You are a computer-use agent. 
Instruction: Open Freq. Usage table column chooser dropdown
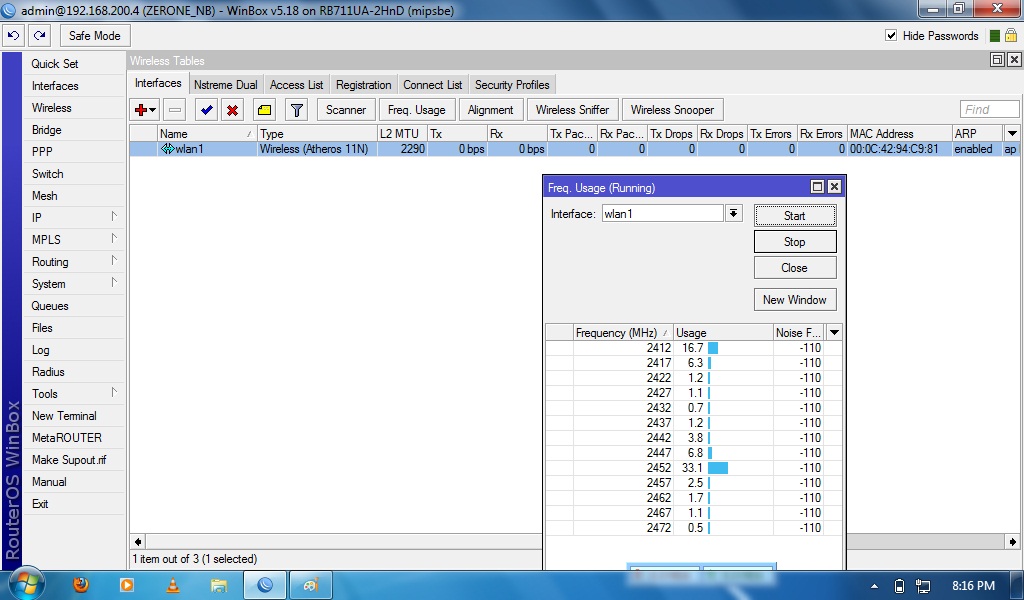pos(834,332)
